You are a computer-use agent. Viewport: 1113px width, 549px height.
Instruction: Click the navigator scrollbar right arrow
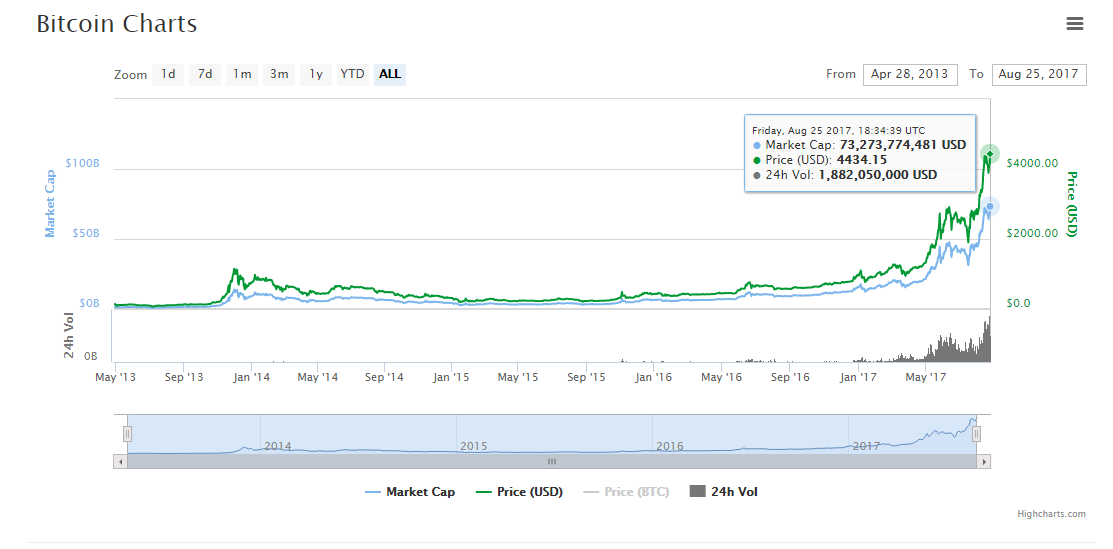click(984, 462)
